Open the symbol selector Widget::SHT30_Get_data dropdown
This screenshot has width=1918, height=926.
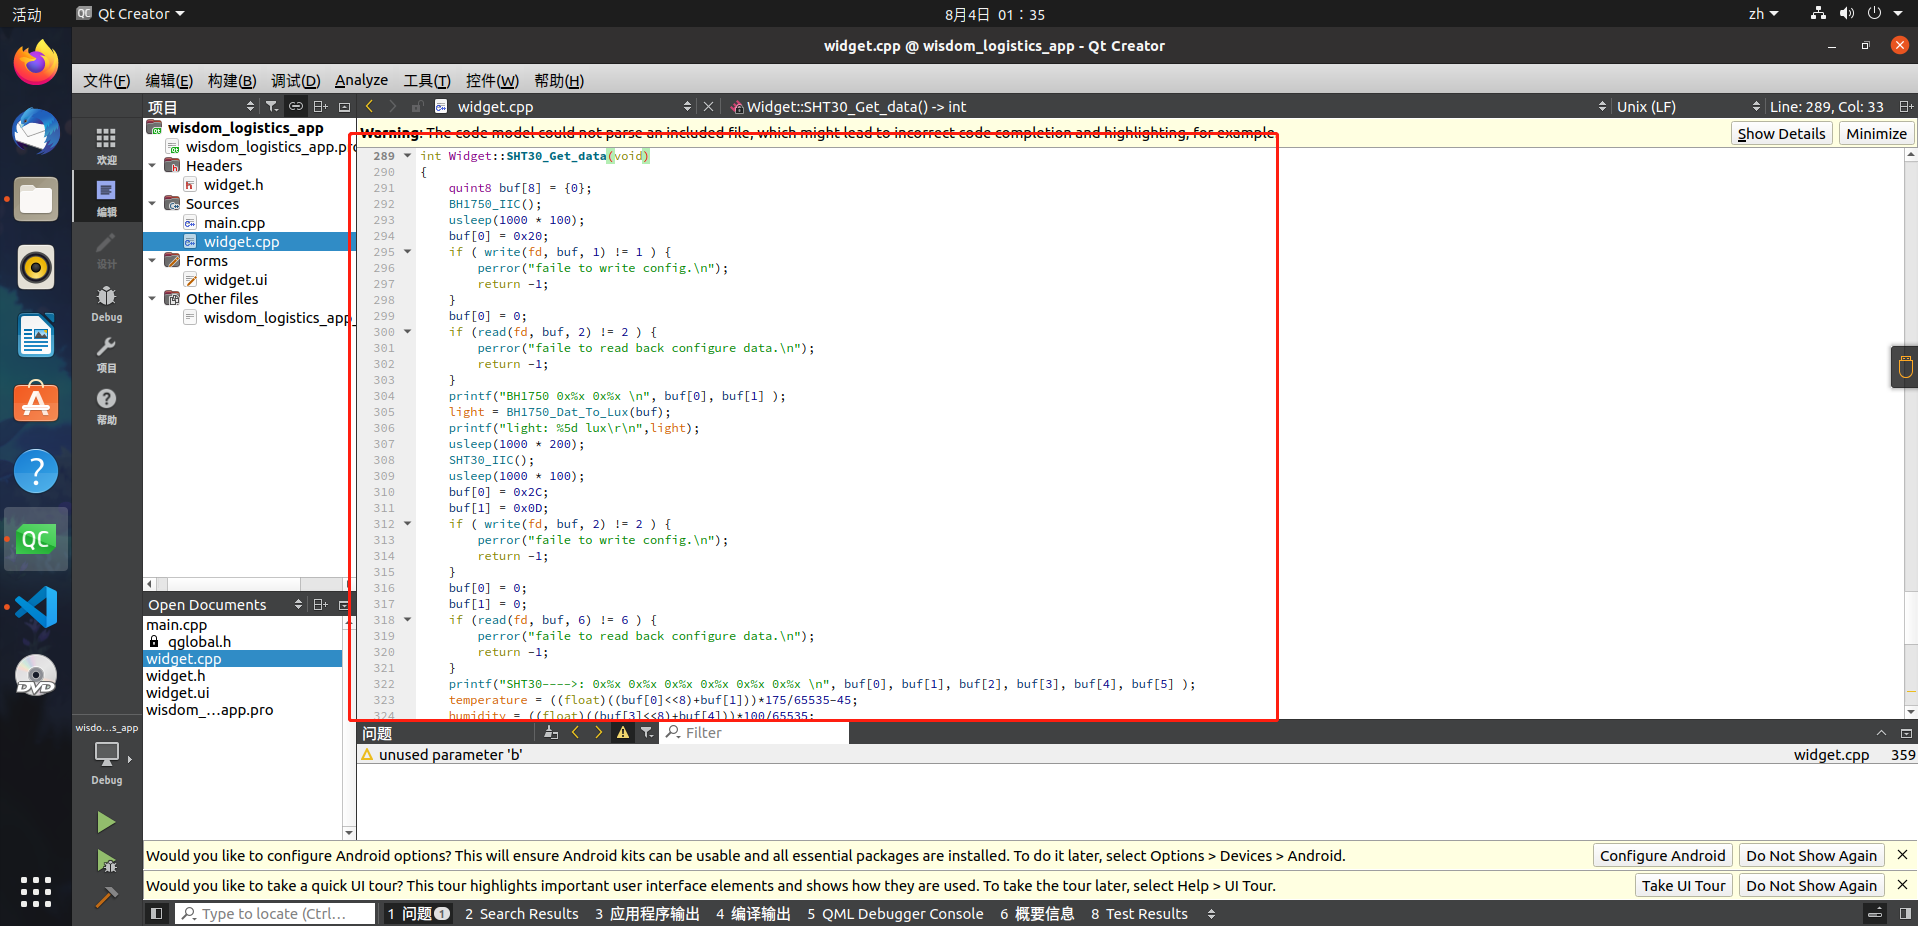[1167, 106]
